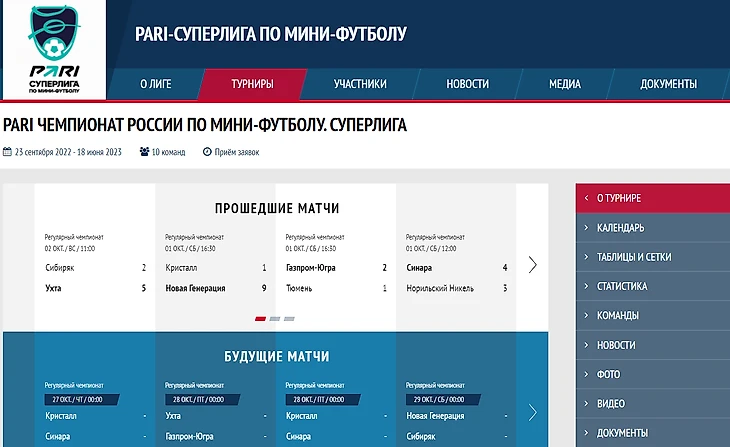Screen dimensions: 730x447
Task: Click the 'PARI-СУПЕРЛИГА ПО МИНИ-ФУТБОЛУ' header title
Action: [x=271, y=34]
